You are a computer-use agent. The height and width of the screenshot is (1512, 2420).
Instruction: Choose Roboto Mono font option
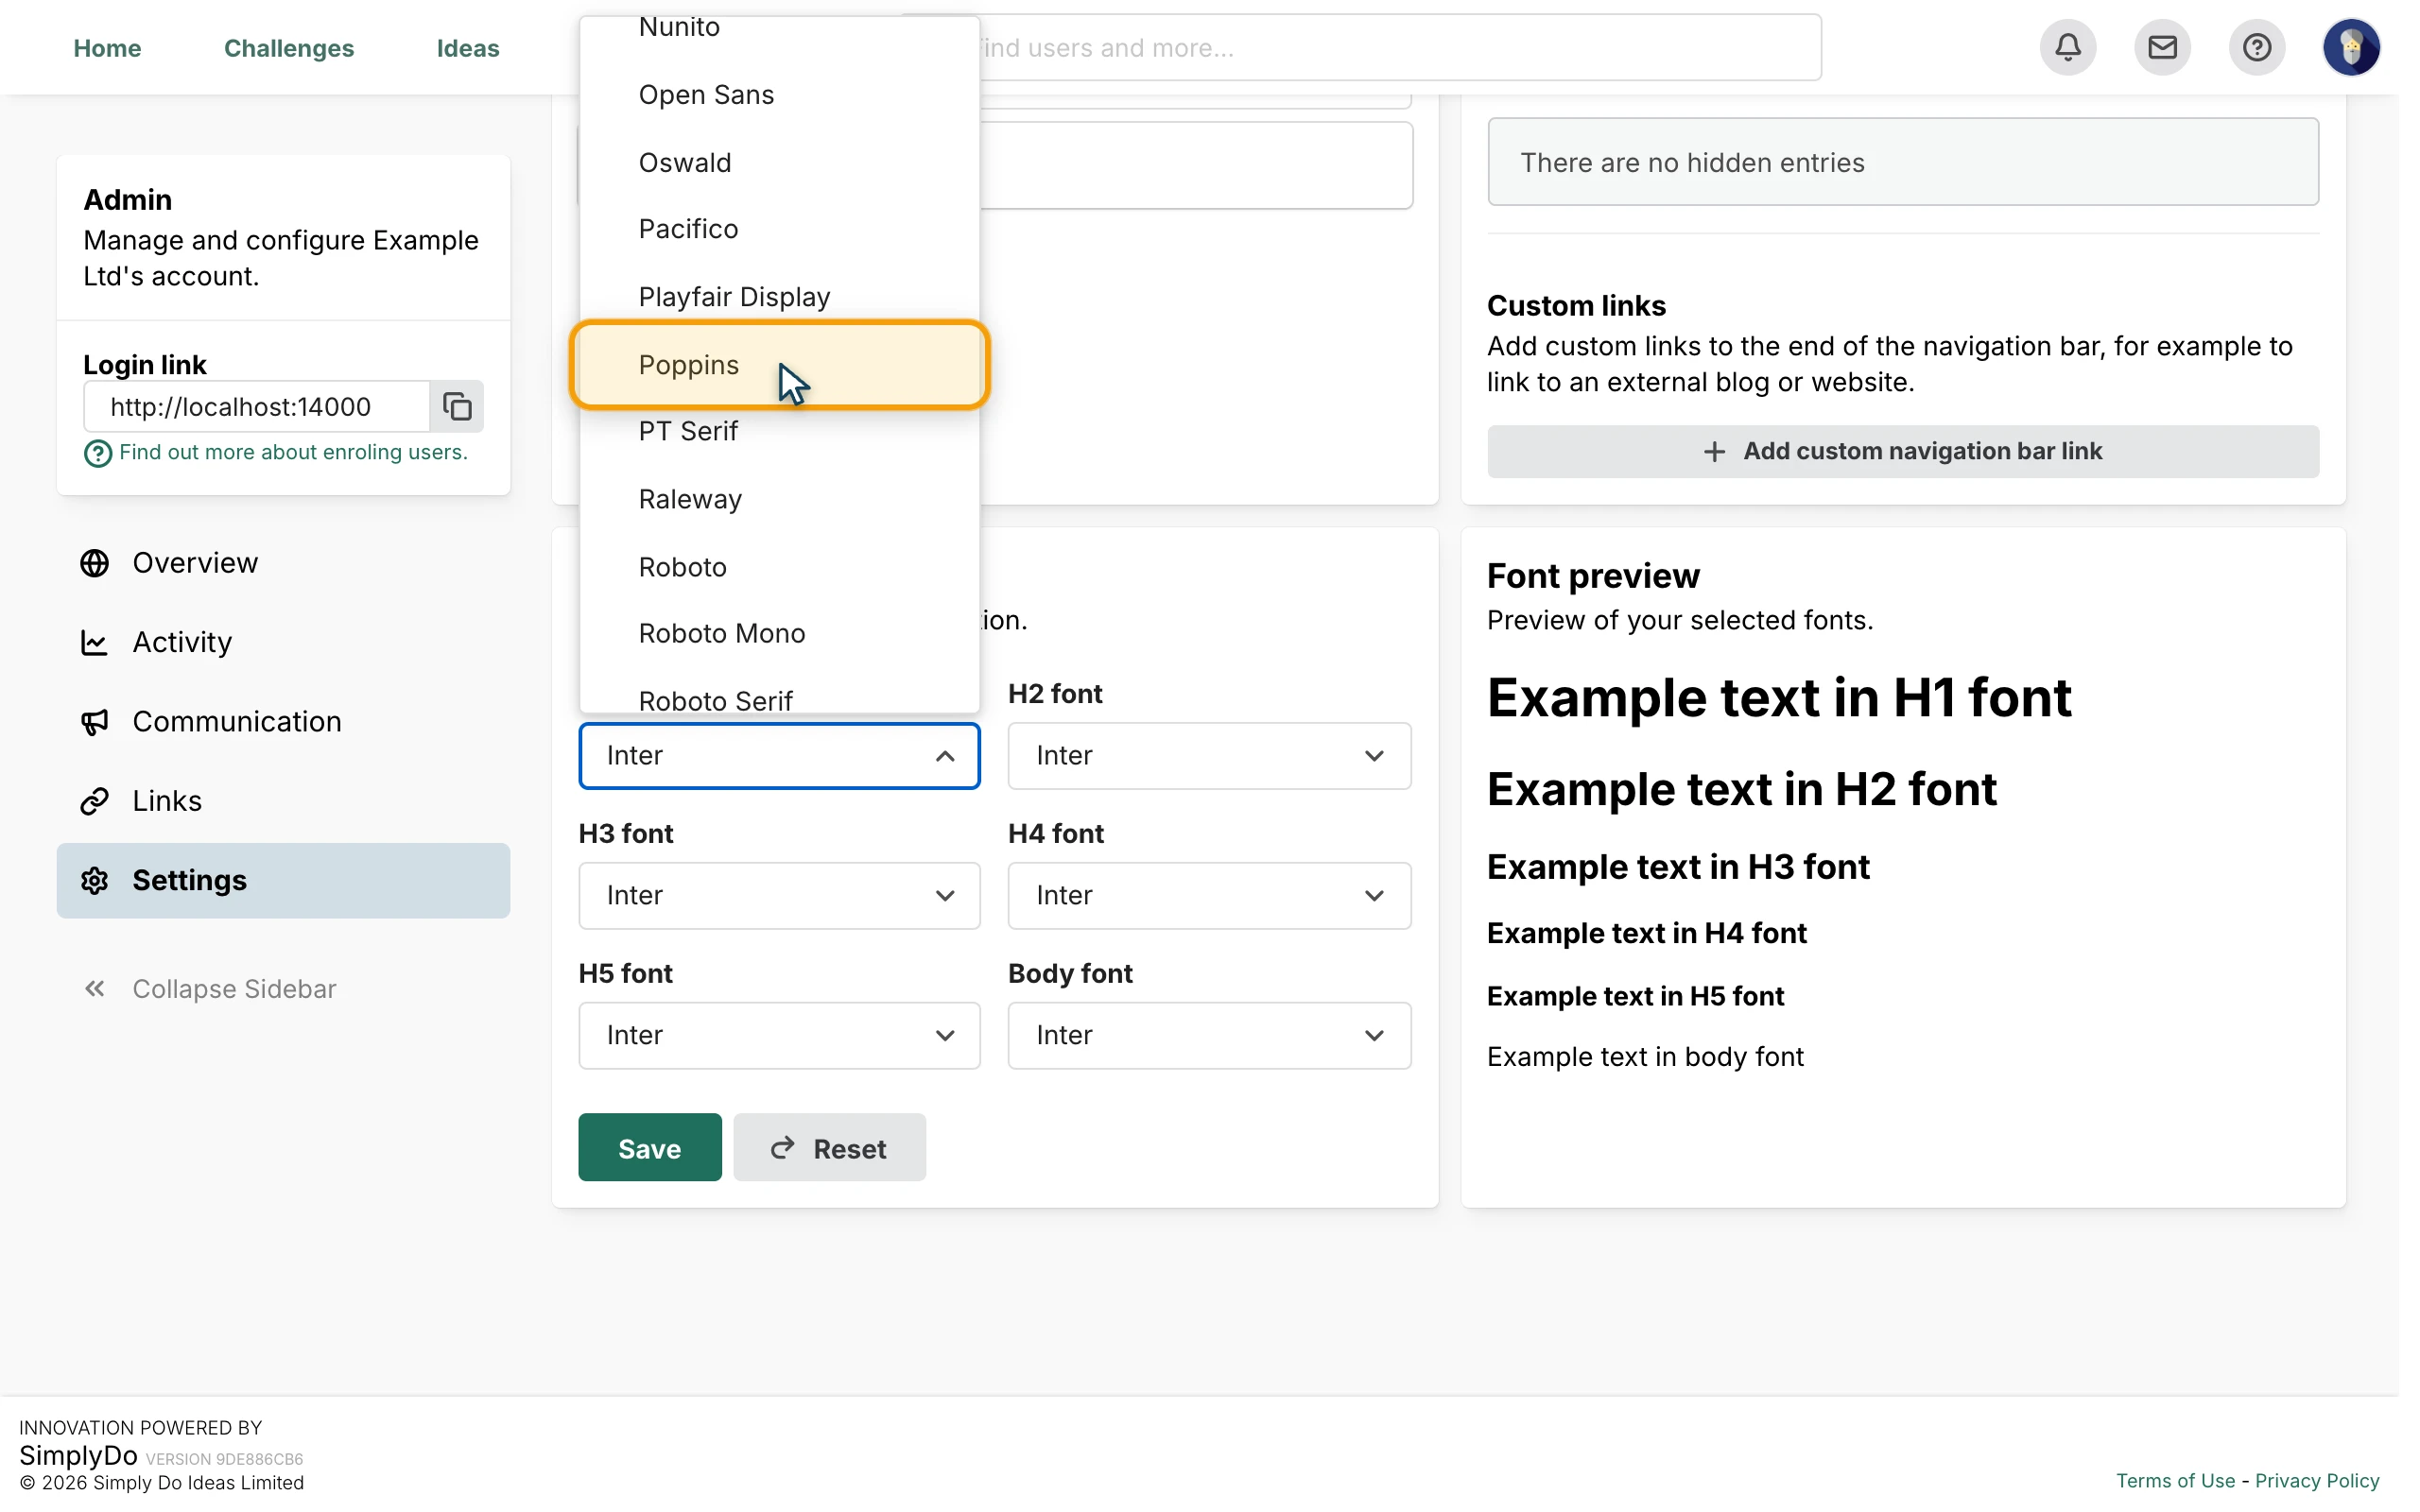pos(779,633)
